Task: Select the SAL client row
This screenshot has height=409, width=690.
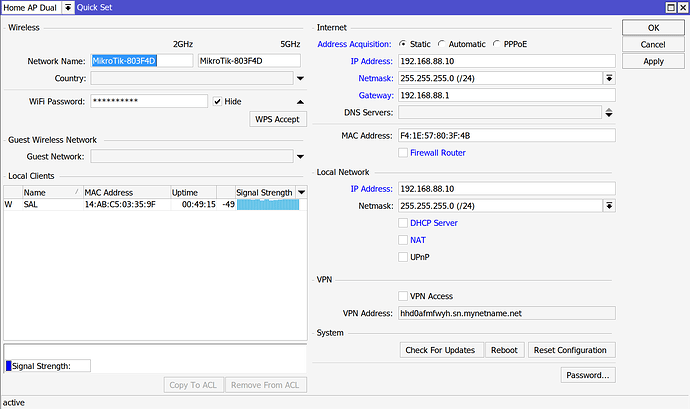Action: pyautogui.click(x=100, y=204)
